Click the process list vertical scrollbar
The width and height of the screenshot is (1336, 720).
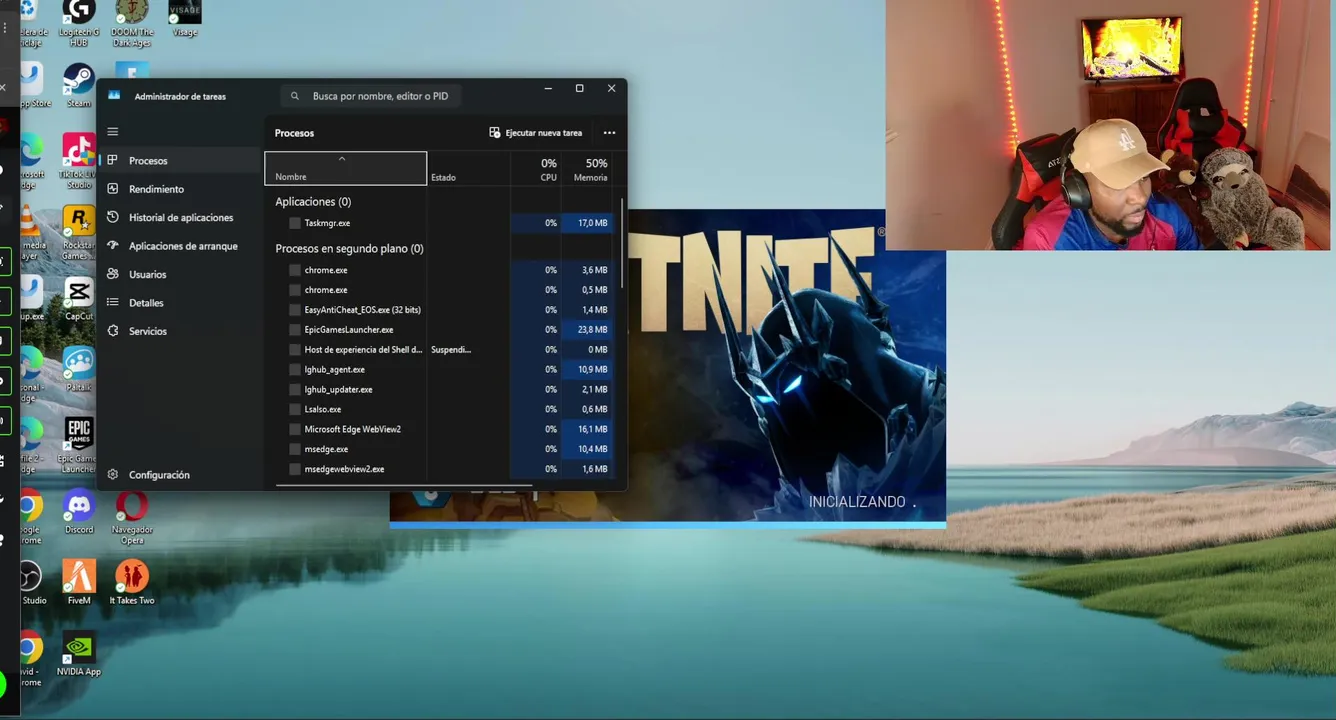pyautogui.click(x=623, y=243)
